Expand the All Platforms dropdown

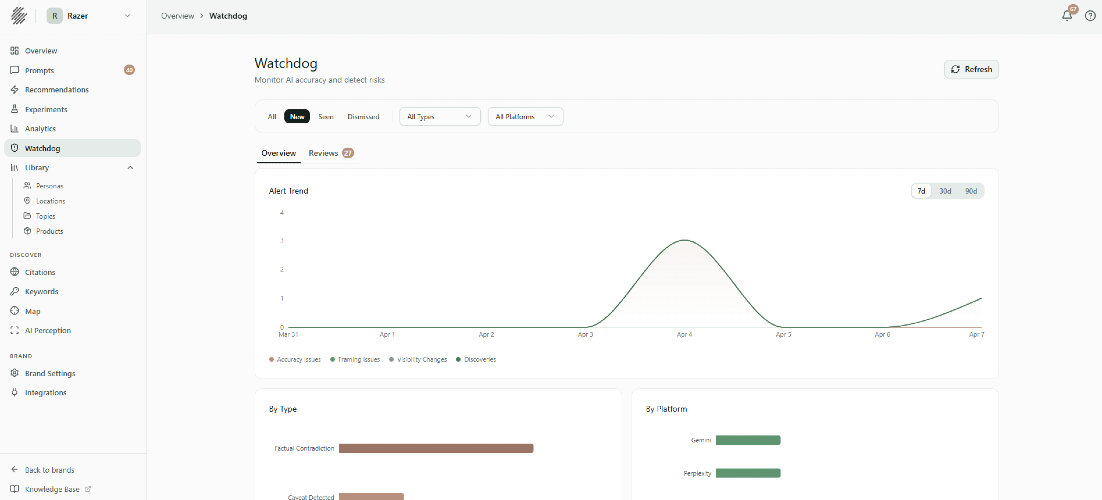(x=525, y=117)
